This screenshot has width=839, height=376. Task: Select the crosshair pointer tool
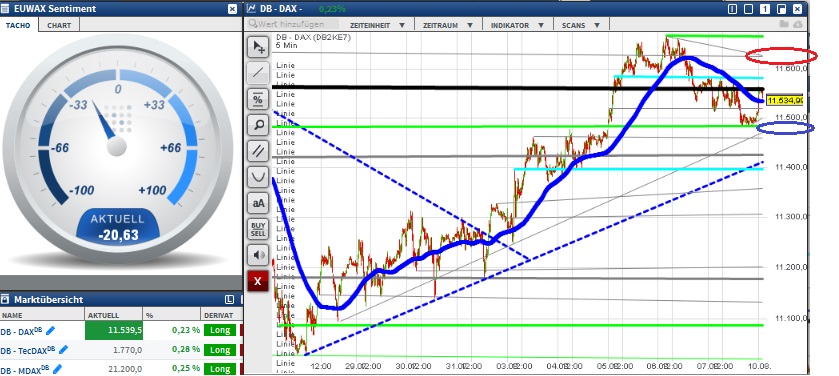[x=258, y=47]
